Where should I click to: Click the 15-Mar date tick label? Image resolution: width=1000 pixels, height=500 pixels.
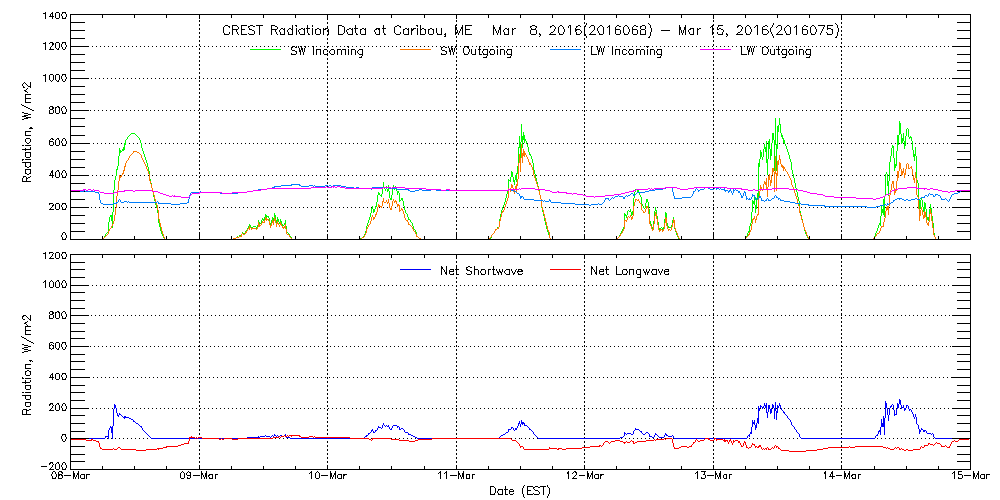(968, 478)
